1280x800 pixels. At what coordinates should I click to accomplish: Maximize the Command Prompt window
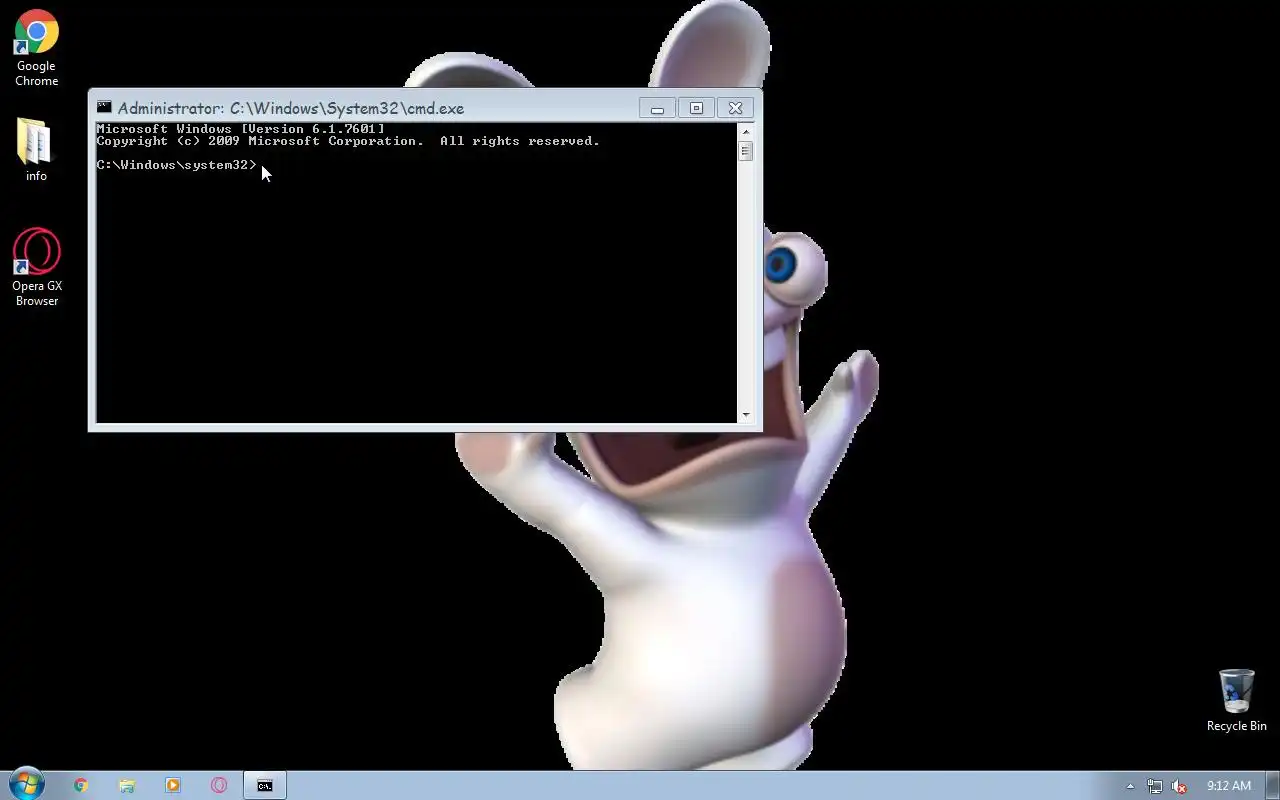click(696, 108)
